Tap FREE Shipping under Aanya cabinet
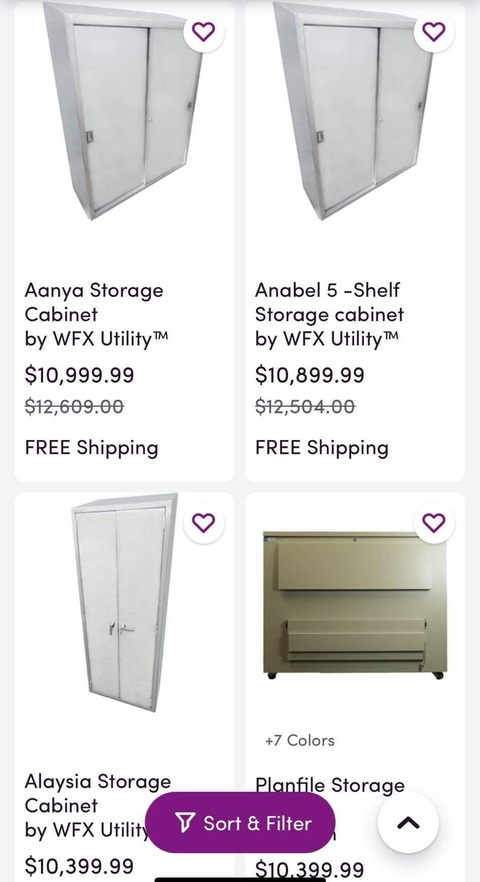The image size is (480, 882). [x=92, y=448]
